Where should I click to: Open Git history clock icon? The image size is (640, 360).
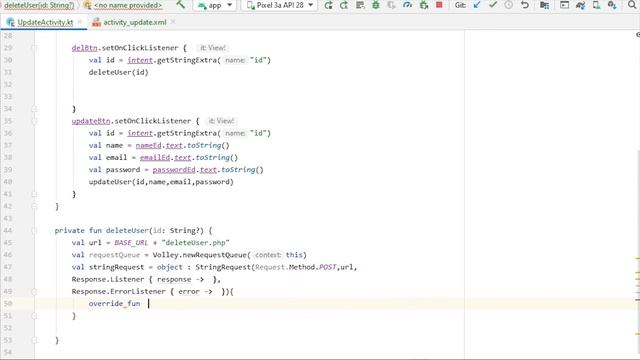[509, 5]
